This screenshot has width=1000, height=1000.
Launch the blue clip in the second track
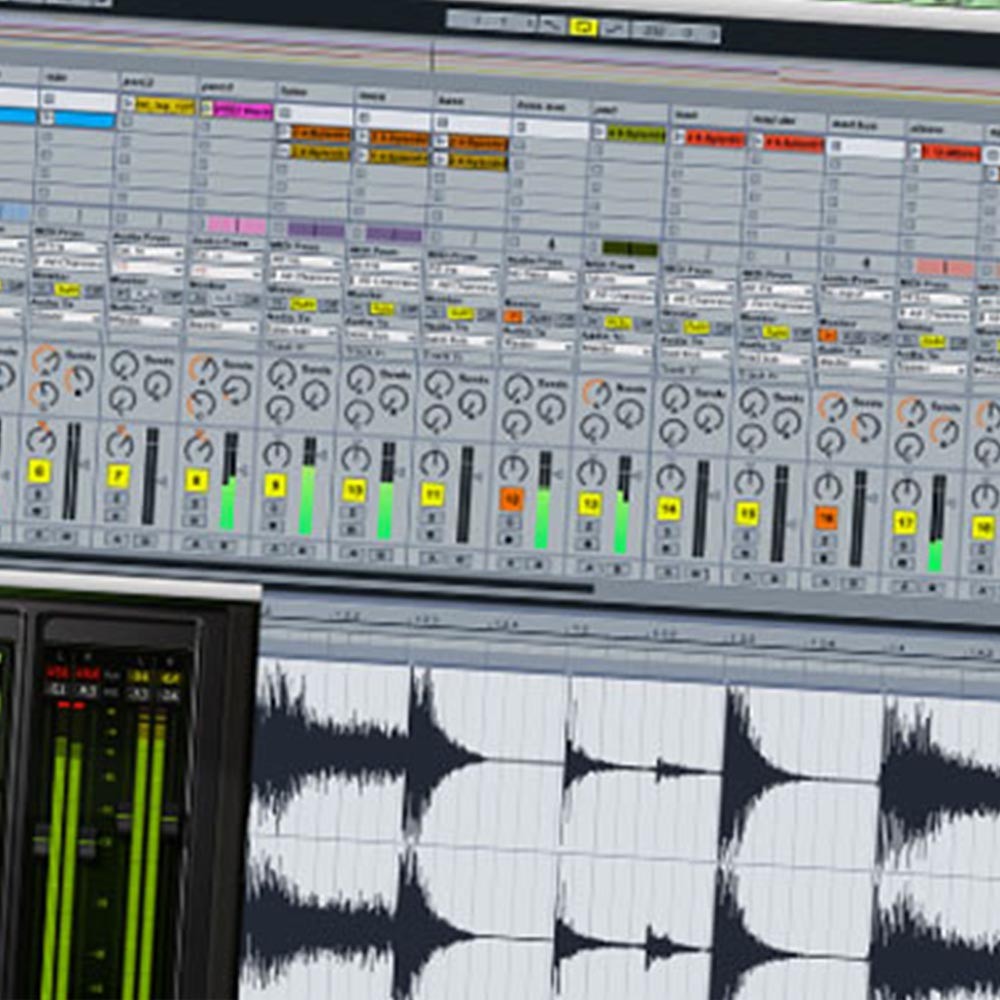coord(84,120)
